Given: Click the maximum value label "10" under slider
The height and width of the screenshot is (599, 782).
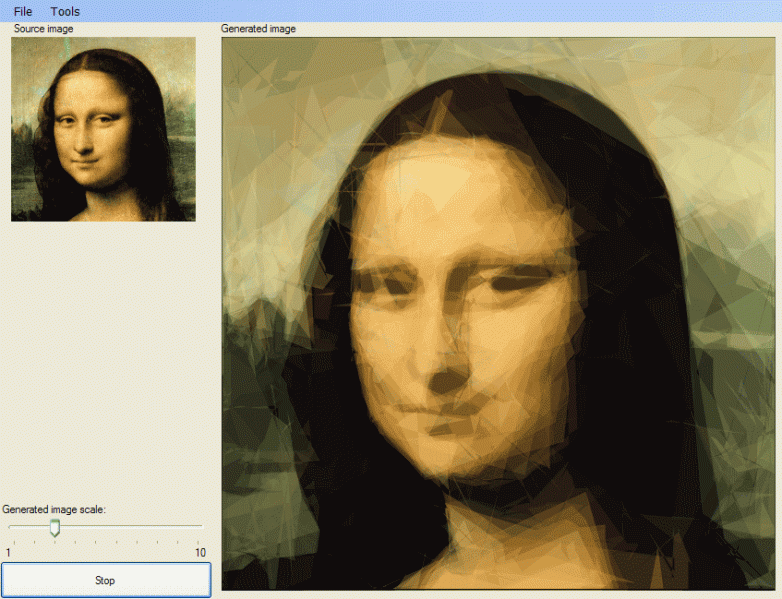Looking at the screenshot, I should pyautogui.click(x=200, y=553).
